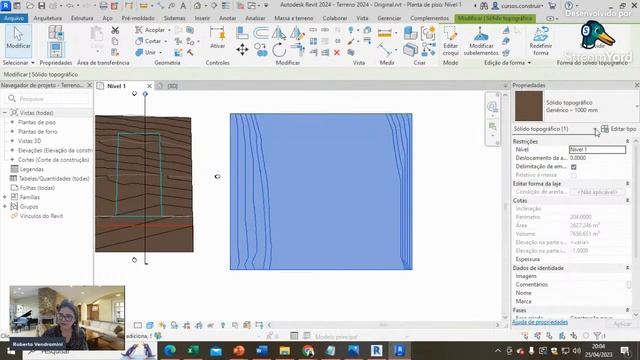Image resolution: width=640 pixels, height=360 pixels.
Task: Expand the Grupos tree node
Action: [x=5, y=207]
